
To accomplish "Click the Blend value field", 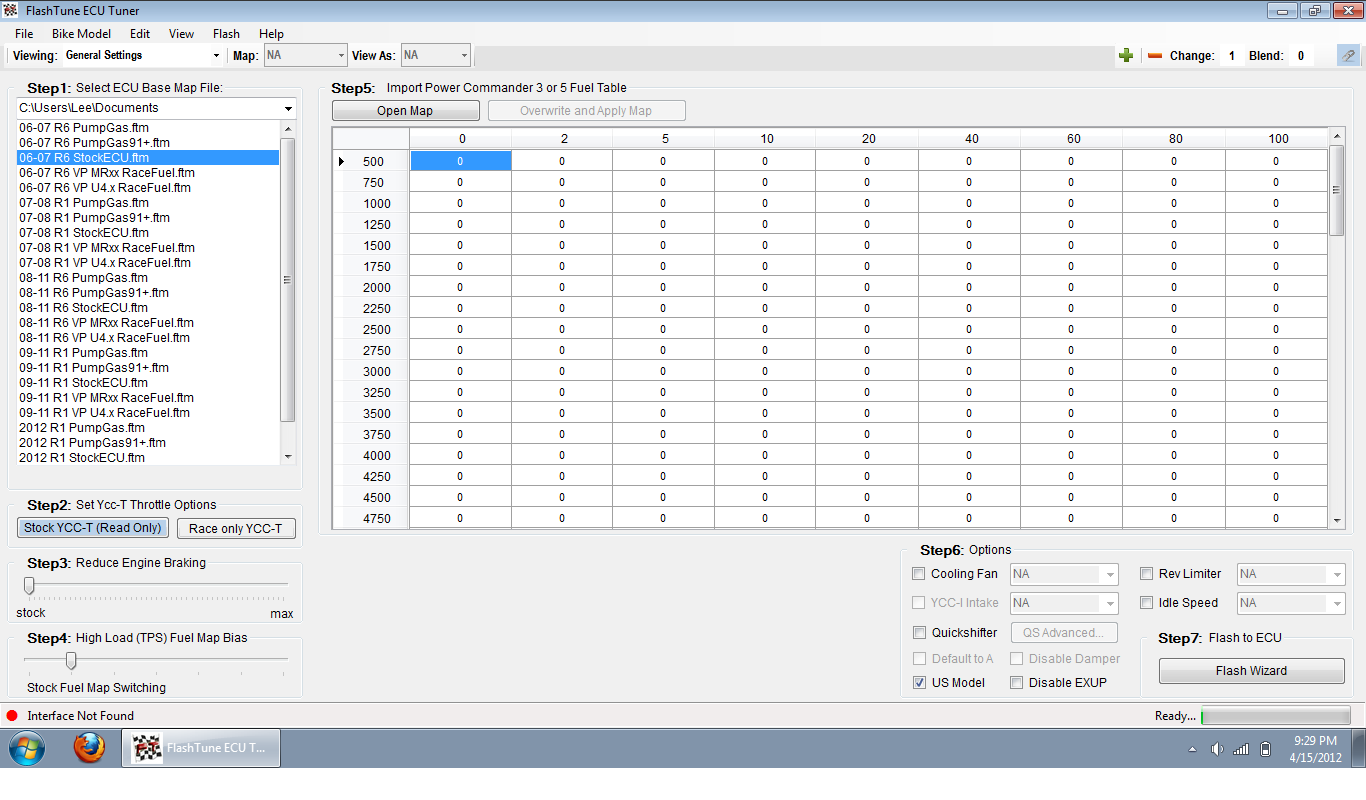I will [x=1301, y=56].
